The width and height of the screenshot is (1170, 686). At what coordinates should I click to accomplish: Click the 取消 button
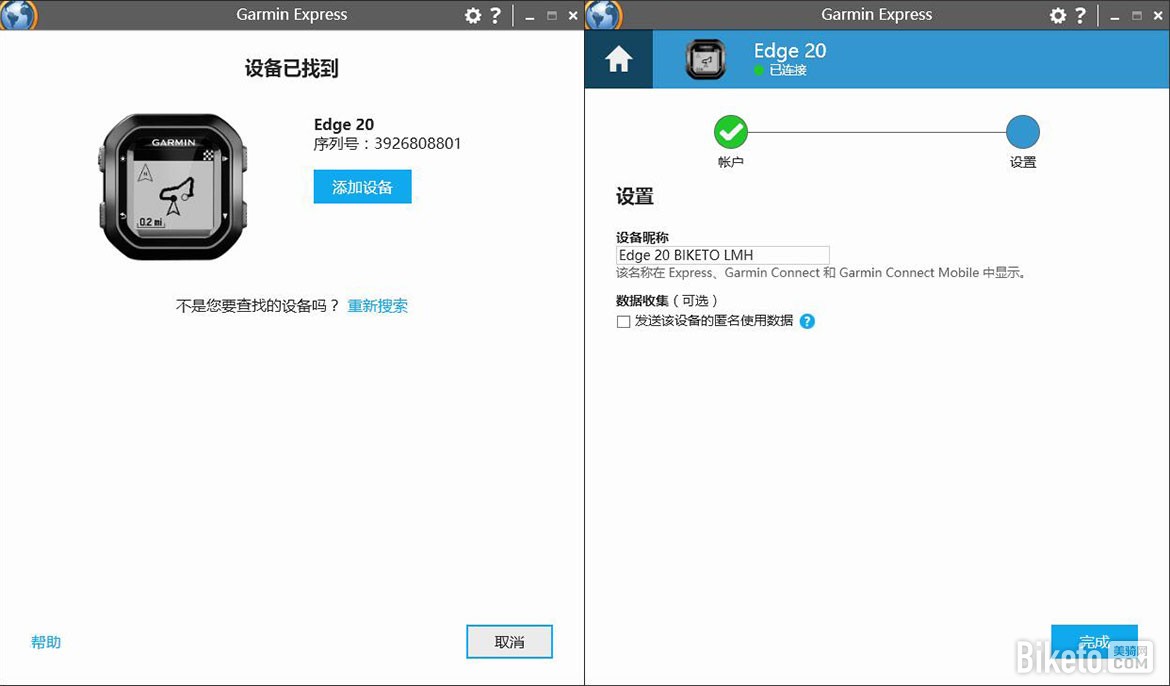pos(509,641)
